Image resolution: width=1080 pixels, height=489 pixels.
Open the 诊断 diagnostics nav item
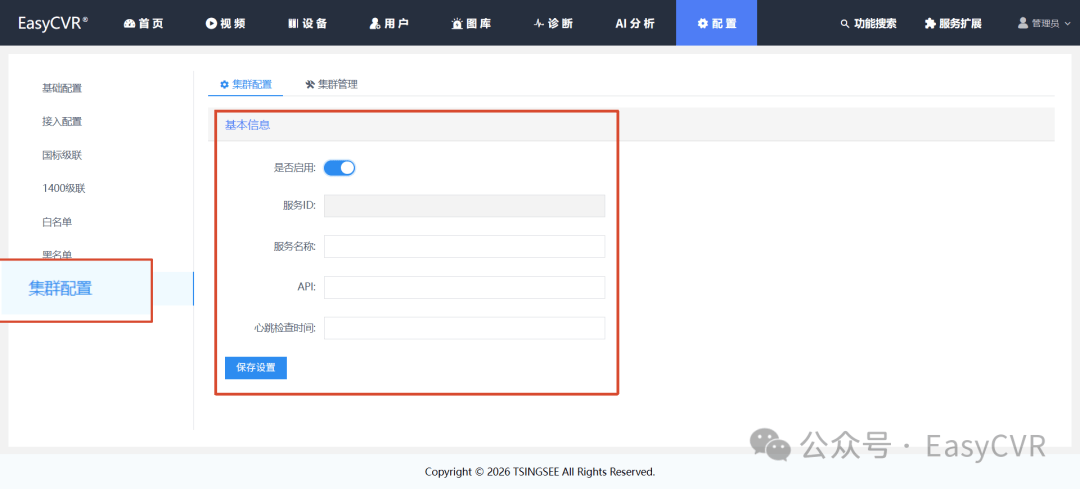coord(553,23)
